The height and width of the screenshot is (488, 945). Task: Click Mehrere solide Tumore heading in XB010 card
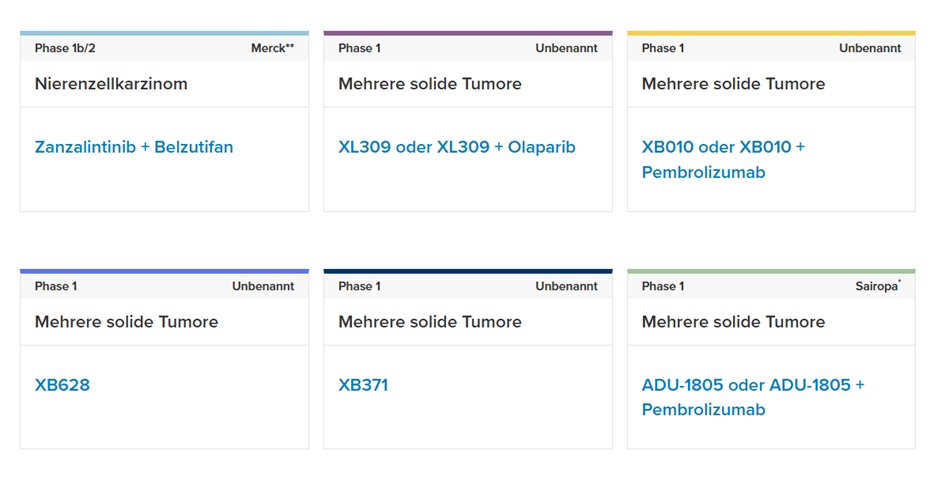pyautogui.click(x=733, y=84)
